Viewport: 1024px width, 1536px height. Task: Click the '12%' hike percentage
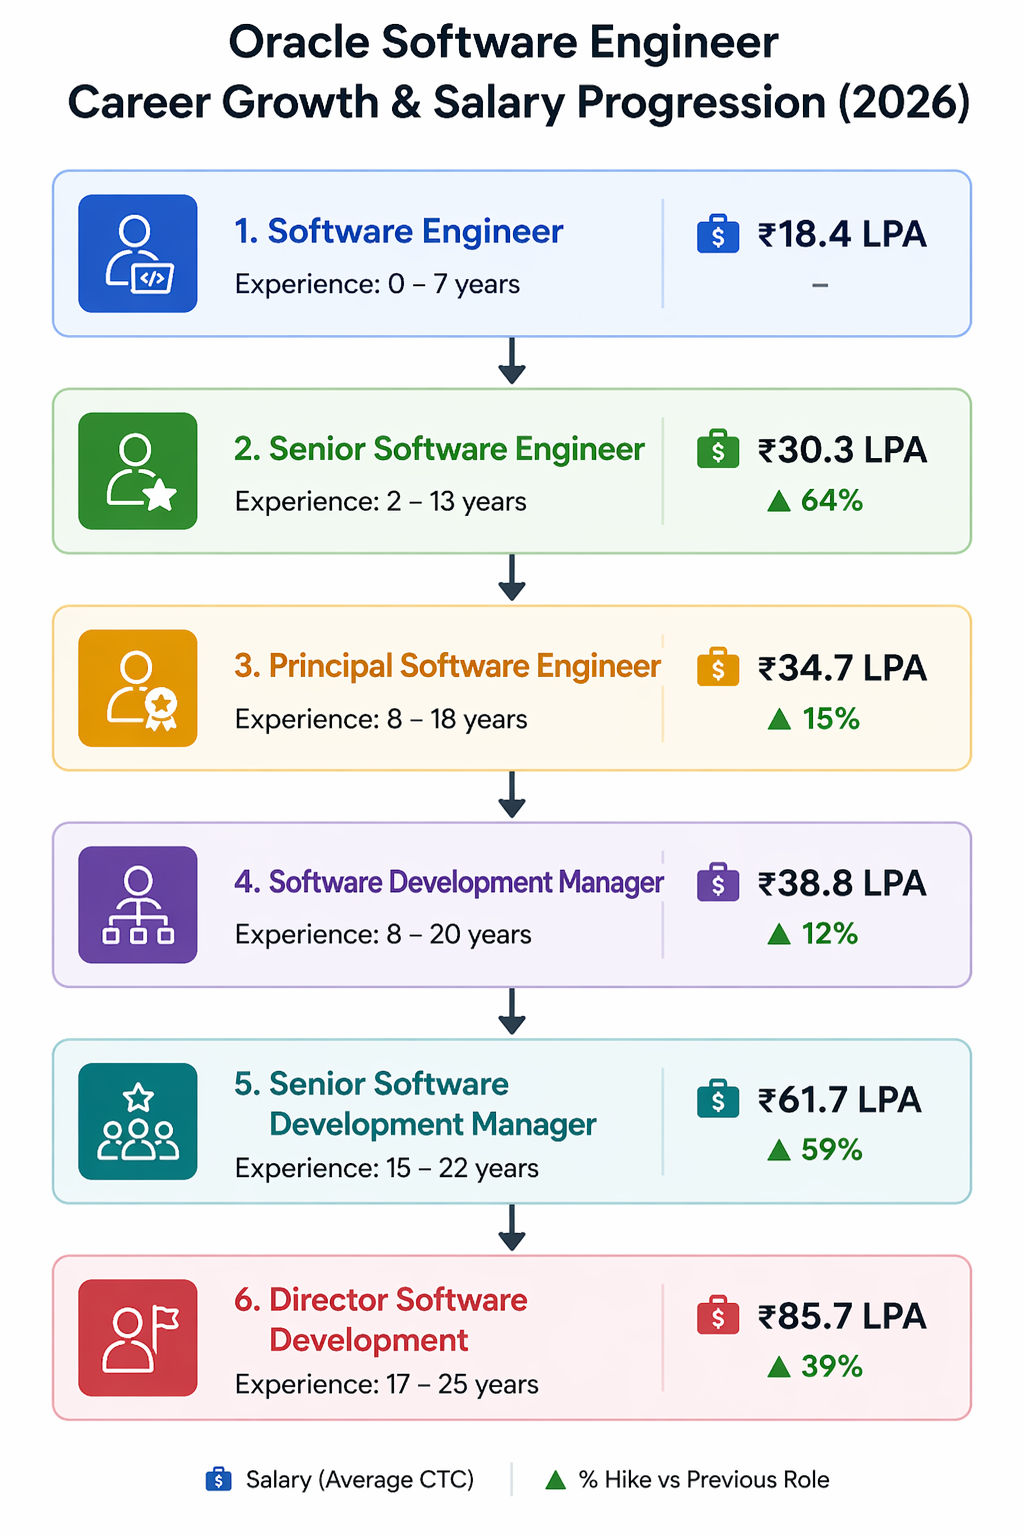(830, 934)
